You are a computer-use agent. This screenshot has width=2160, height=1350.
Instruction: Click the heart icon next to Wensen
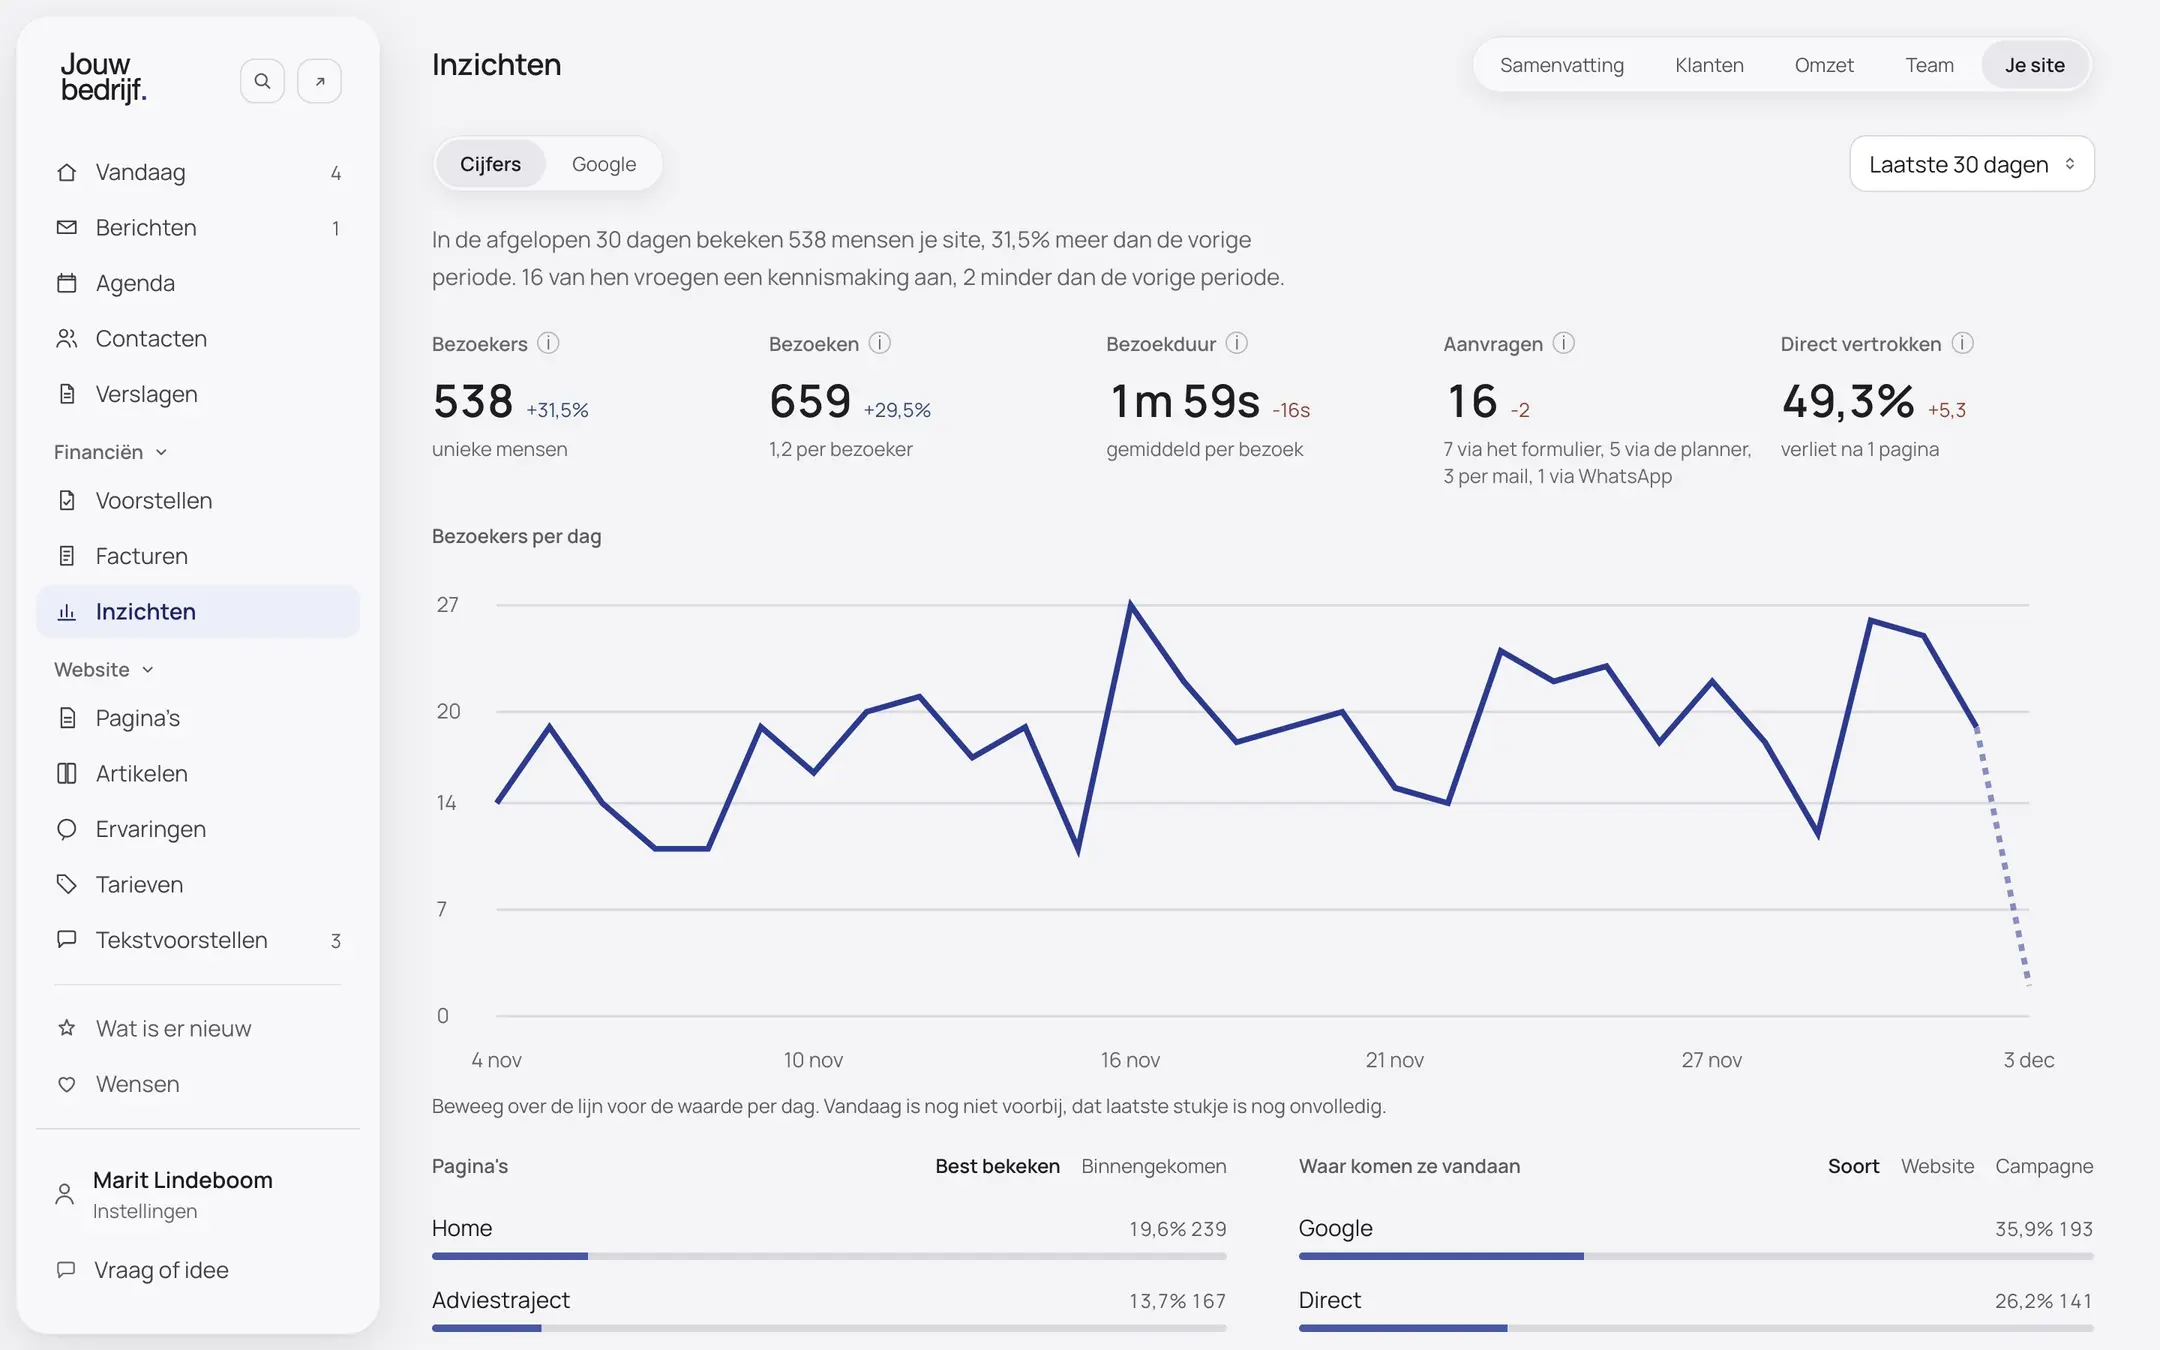coord(67,1084)
